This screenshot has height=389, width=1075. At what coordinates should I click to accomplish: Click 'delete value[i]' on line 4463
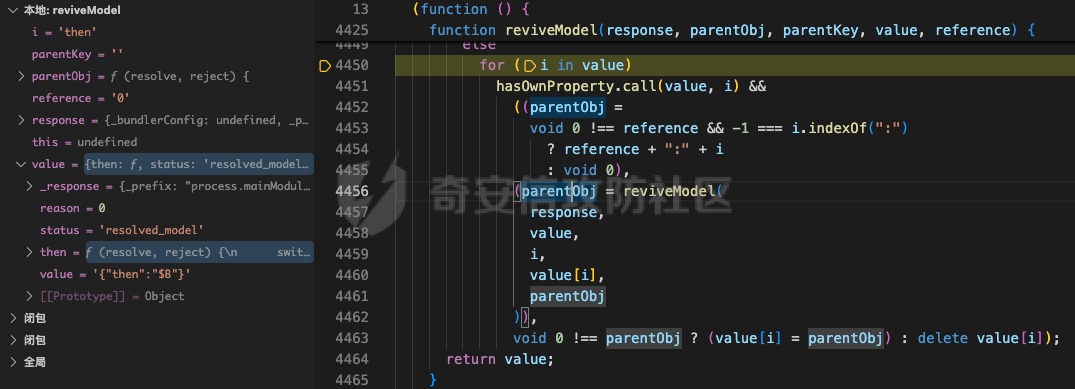[981, 338]
